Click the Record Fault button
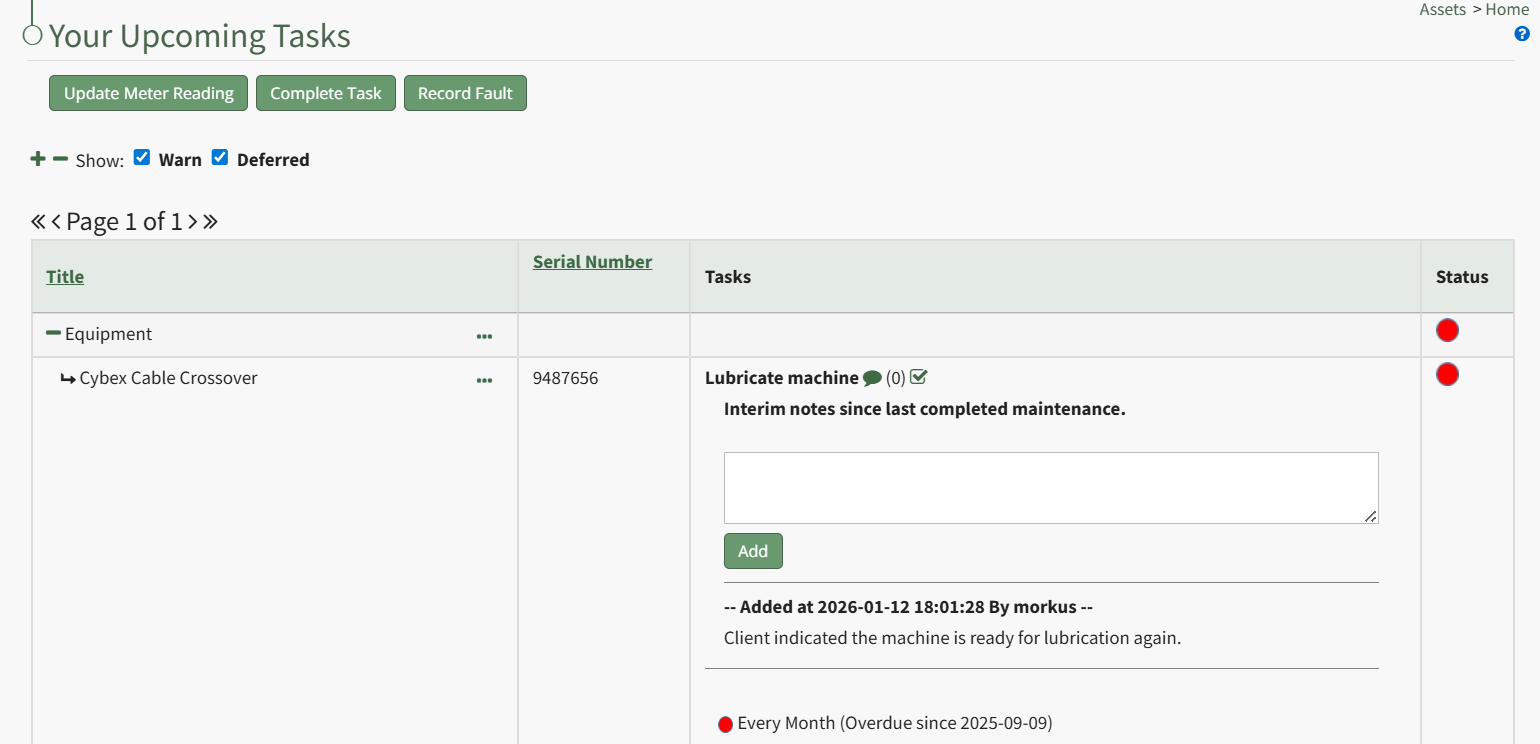1540x744 pixels. 465,93
